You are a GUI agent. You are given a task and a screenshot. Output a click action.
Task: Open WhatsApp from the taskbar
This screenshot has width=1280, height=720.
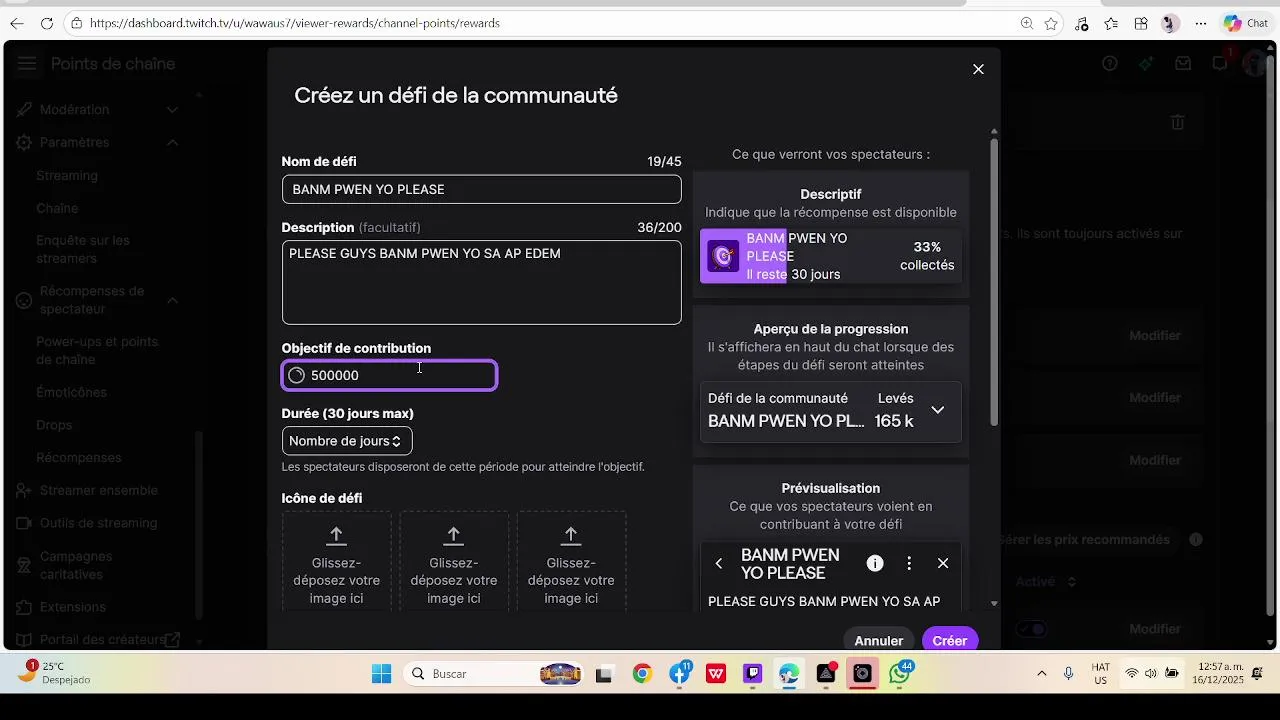point(900,674)
